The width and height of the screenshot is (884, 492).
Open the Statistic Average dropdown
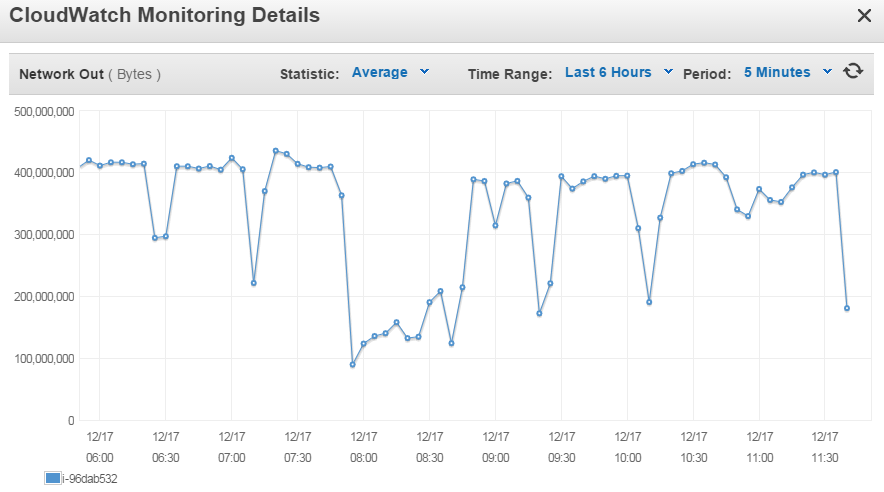coord(390,72)
